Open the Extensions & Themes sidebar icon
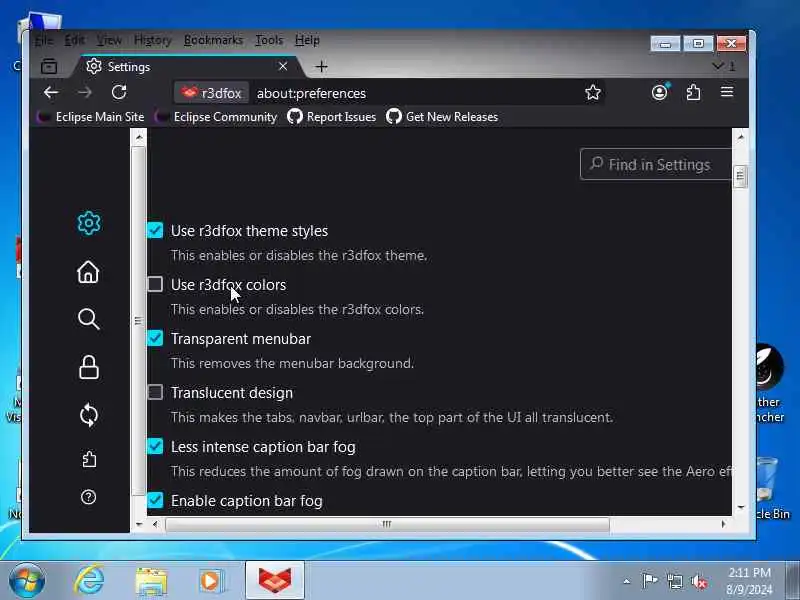800x600 pixels. [89, 459]
